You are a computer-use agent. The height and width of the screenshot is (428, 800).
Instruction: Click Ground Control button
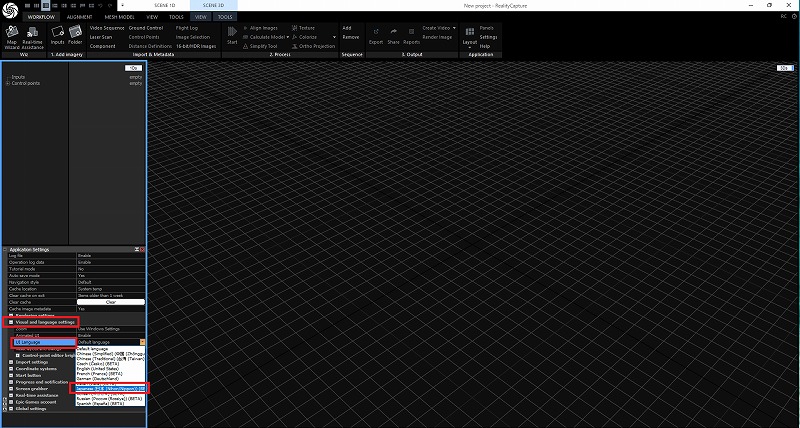pyautogui.click(x=146, y=28)
